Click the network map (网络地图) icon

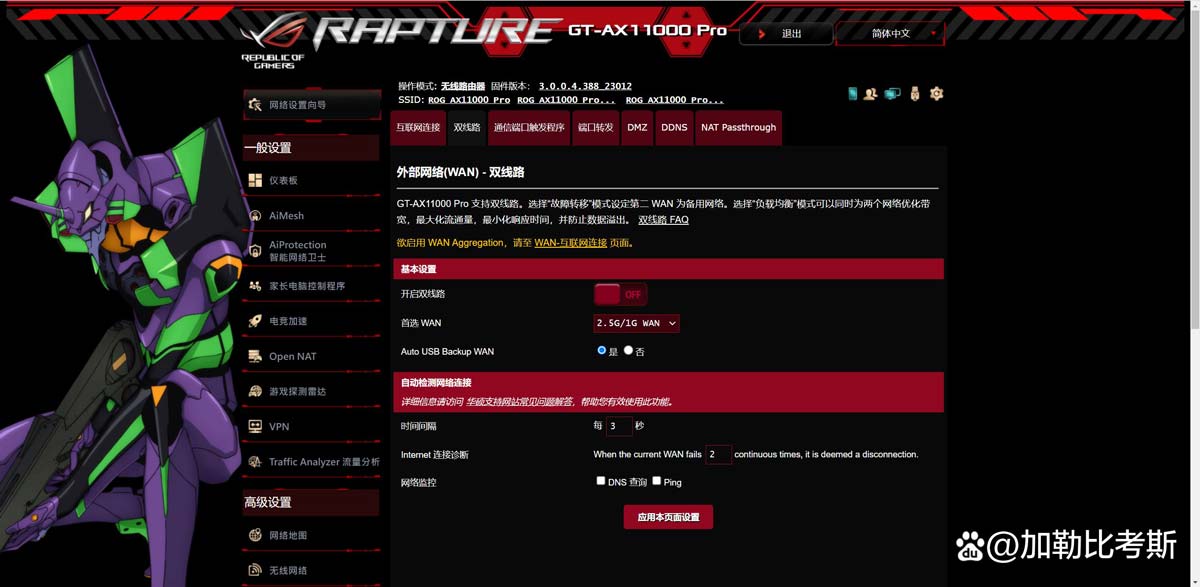pos(255,535)
